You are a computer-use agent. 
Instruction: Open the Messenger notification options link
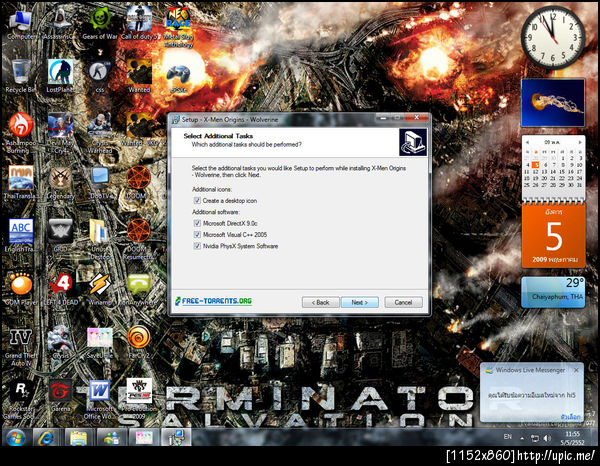coord(571,416)
